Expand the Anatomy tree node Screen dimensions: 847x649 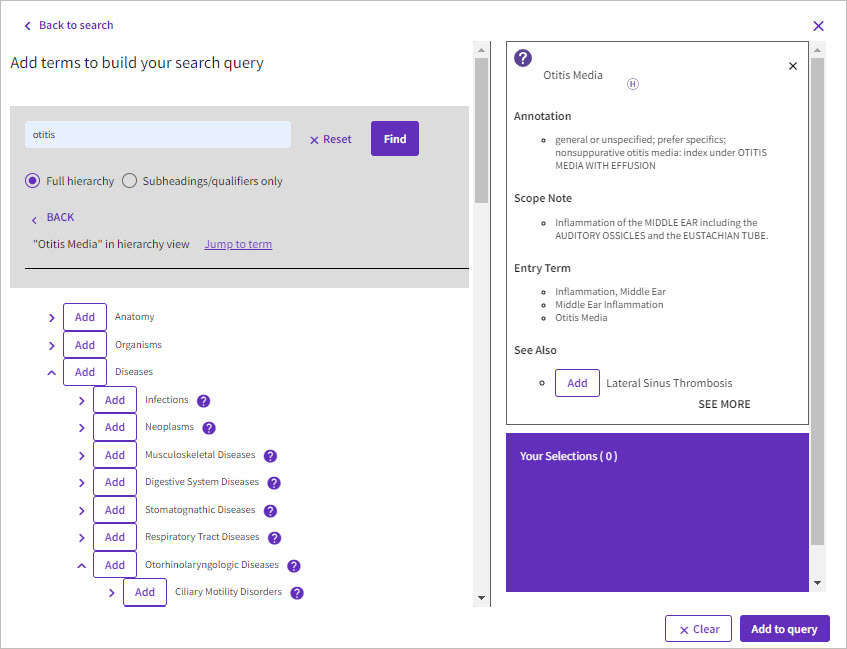(52, 318)
